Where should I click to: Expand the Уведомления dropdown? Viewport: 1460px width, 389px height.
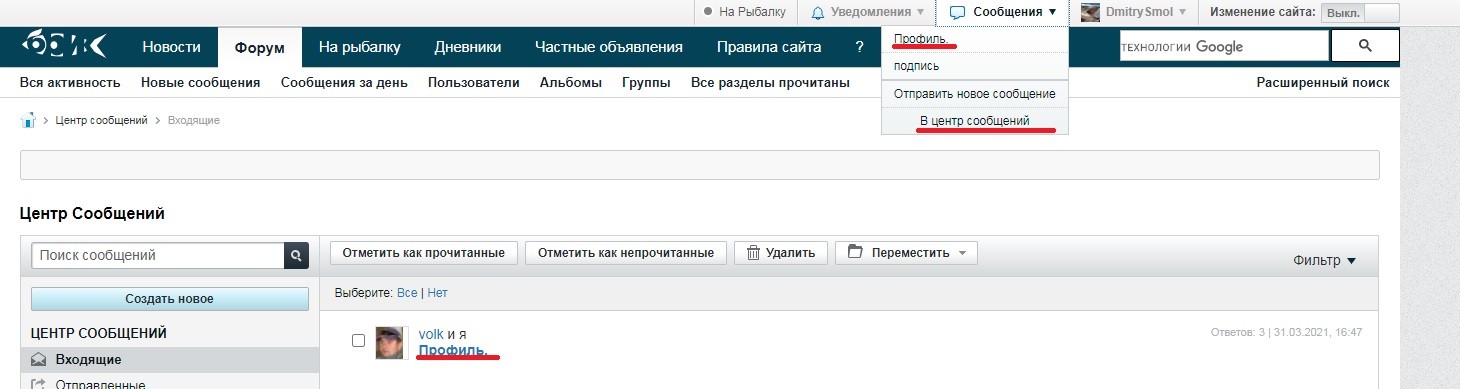pos(867,13)
